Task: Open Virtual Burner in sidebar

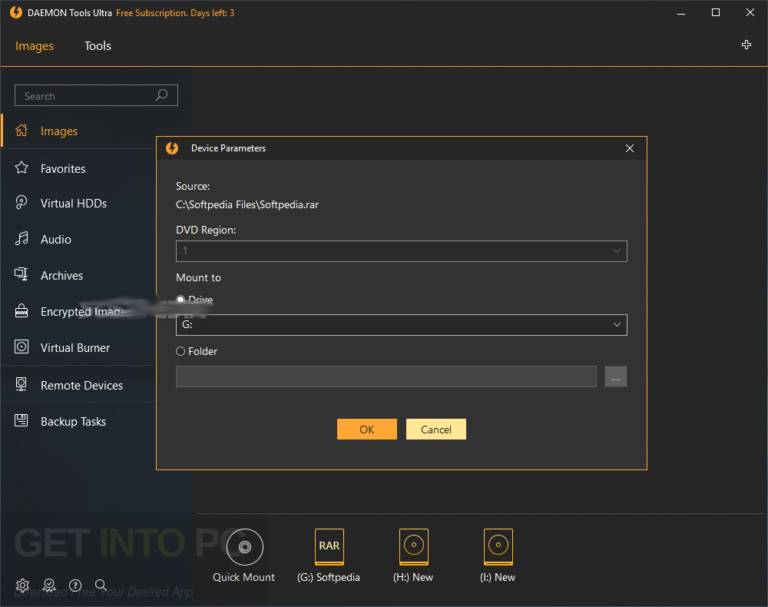Action: tap(75, 347)
